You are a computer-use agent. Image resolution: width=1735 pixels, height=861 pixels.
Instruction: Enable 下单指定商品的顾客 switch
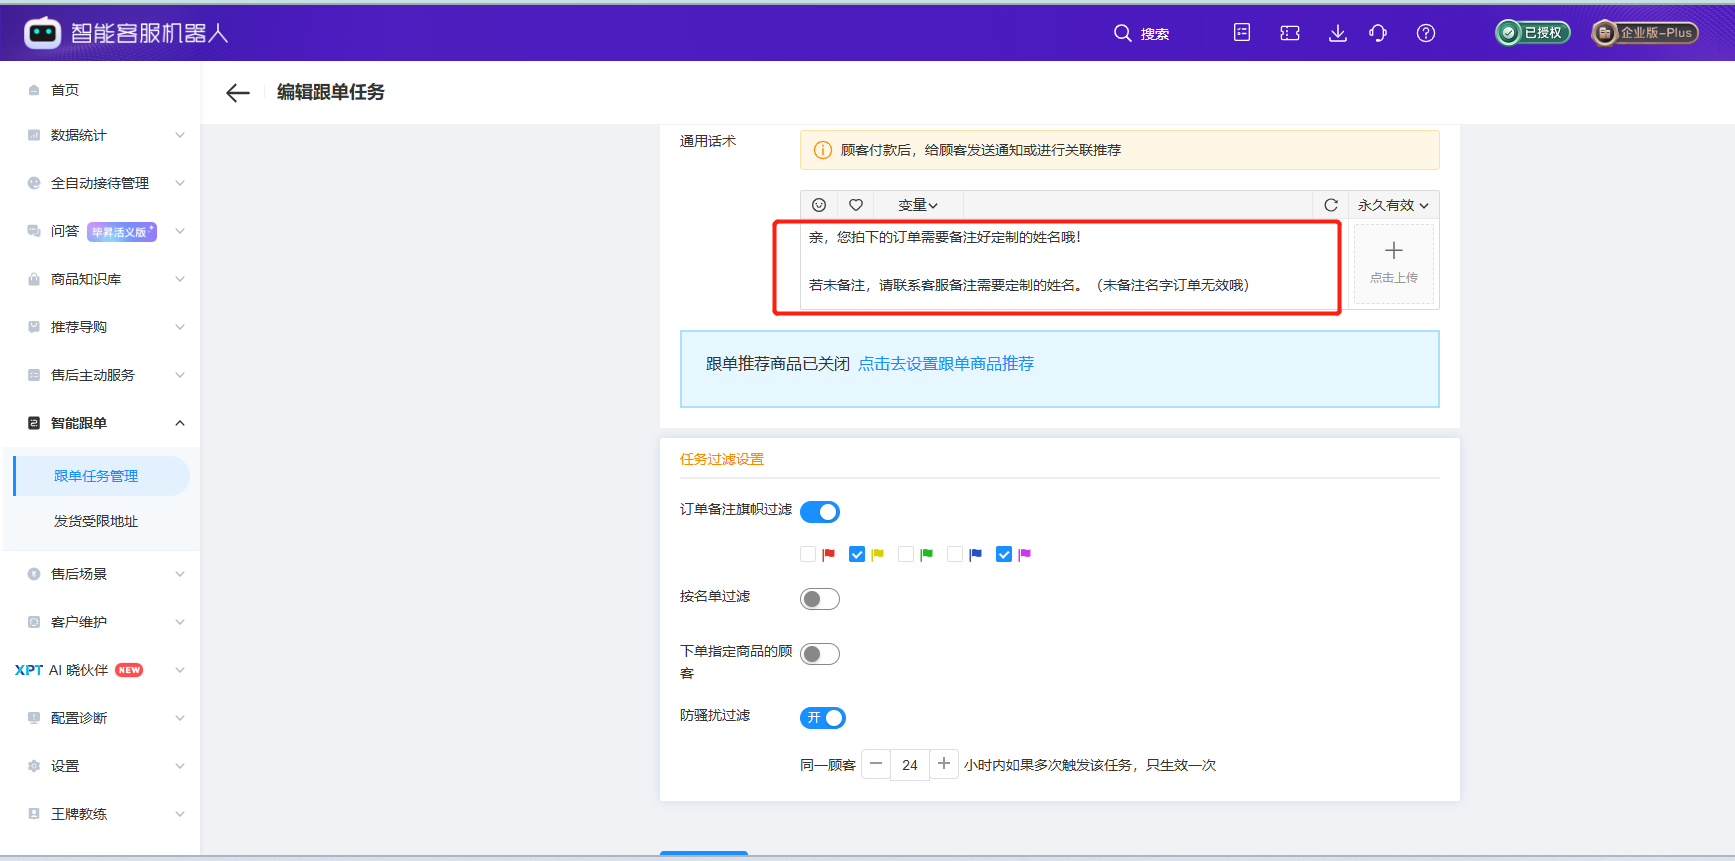pos(820,654)
